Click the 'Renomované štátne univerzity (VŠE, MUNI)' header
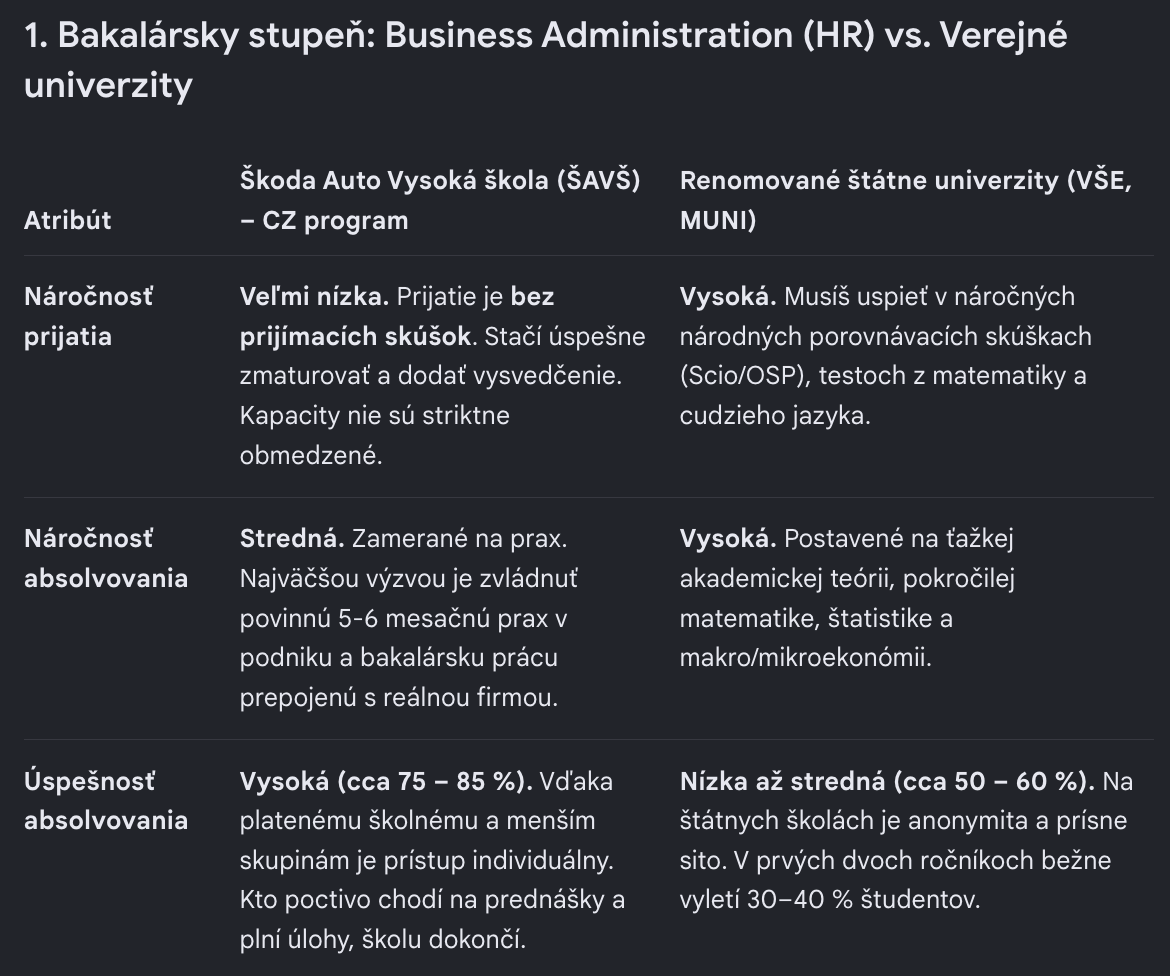The width and height of the screenshot is (1170, 976). coord(906,200)
